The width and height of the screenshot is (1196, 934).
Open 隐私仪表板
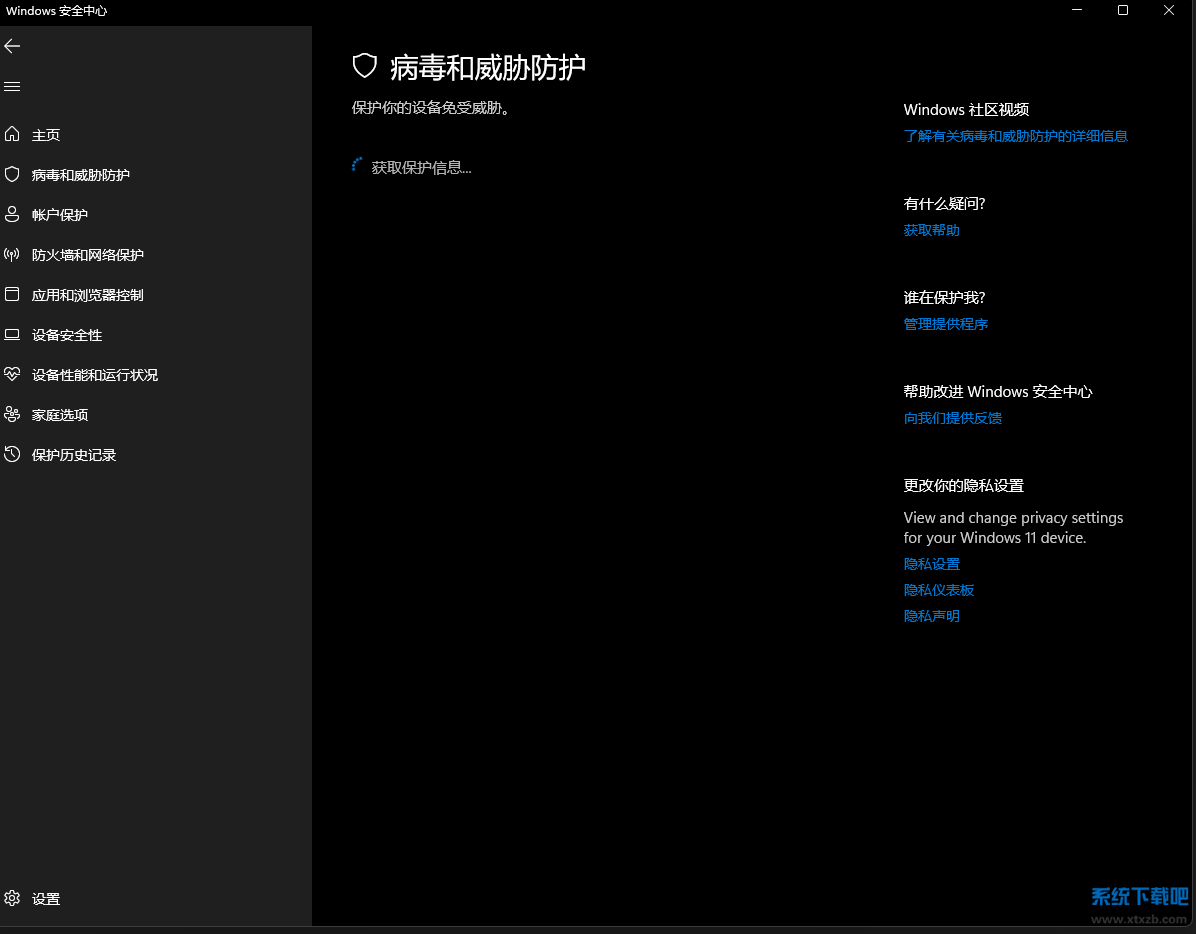[x=938, y=589]
